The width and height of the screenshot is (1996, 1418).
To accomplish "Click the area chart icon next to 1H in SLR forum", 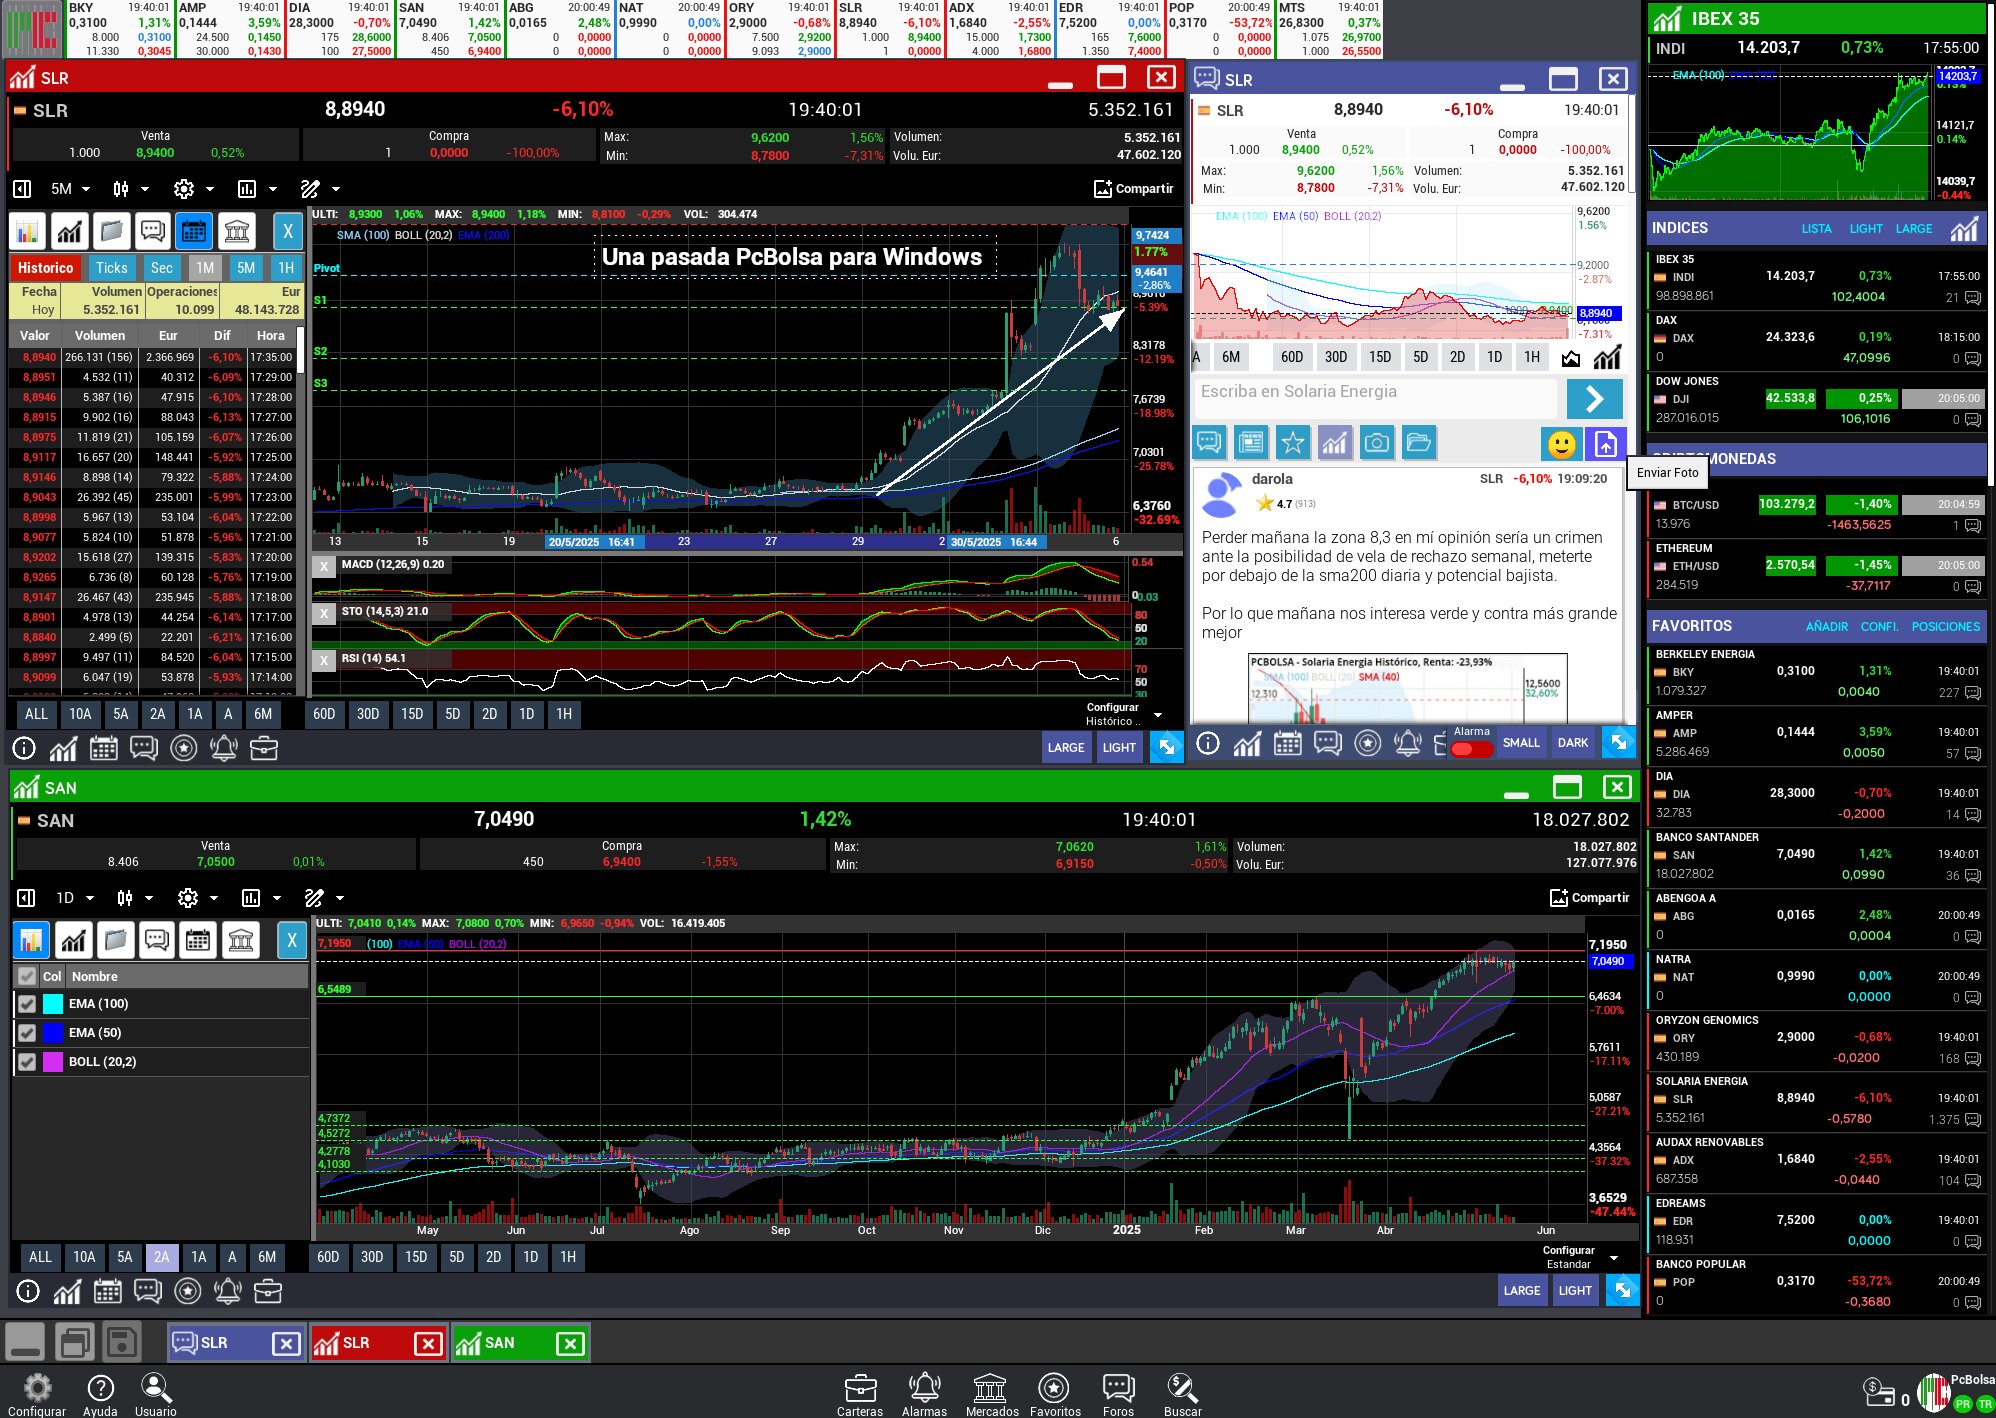I will coord(1571,357).
